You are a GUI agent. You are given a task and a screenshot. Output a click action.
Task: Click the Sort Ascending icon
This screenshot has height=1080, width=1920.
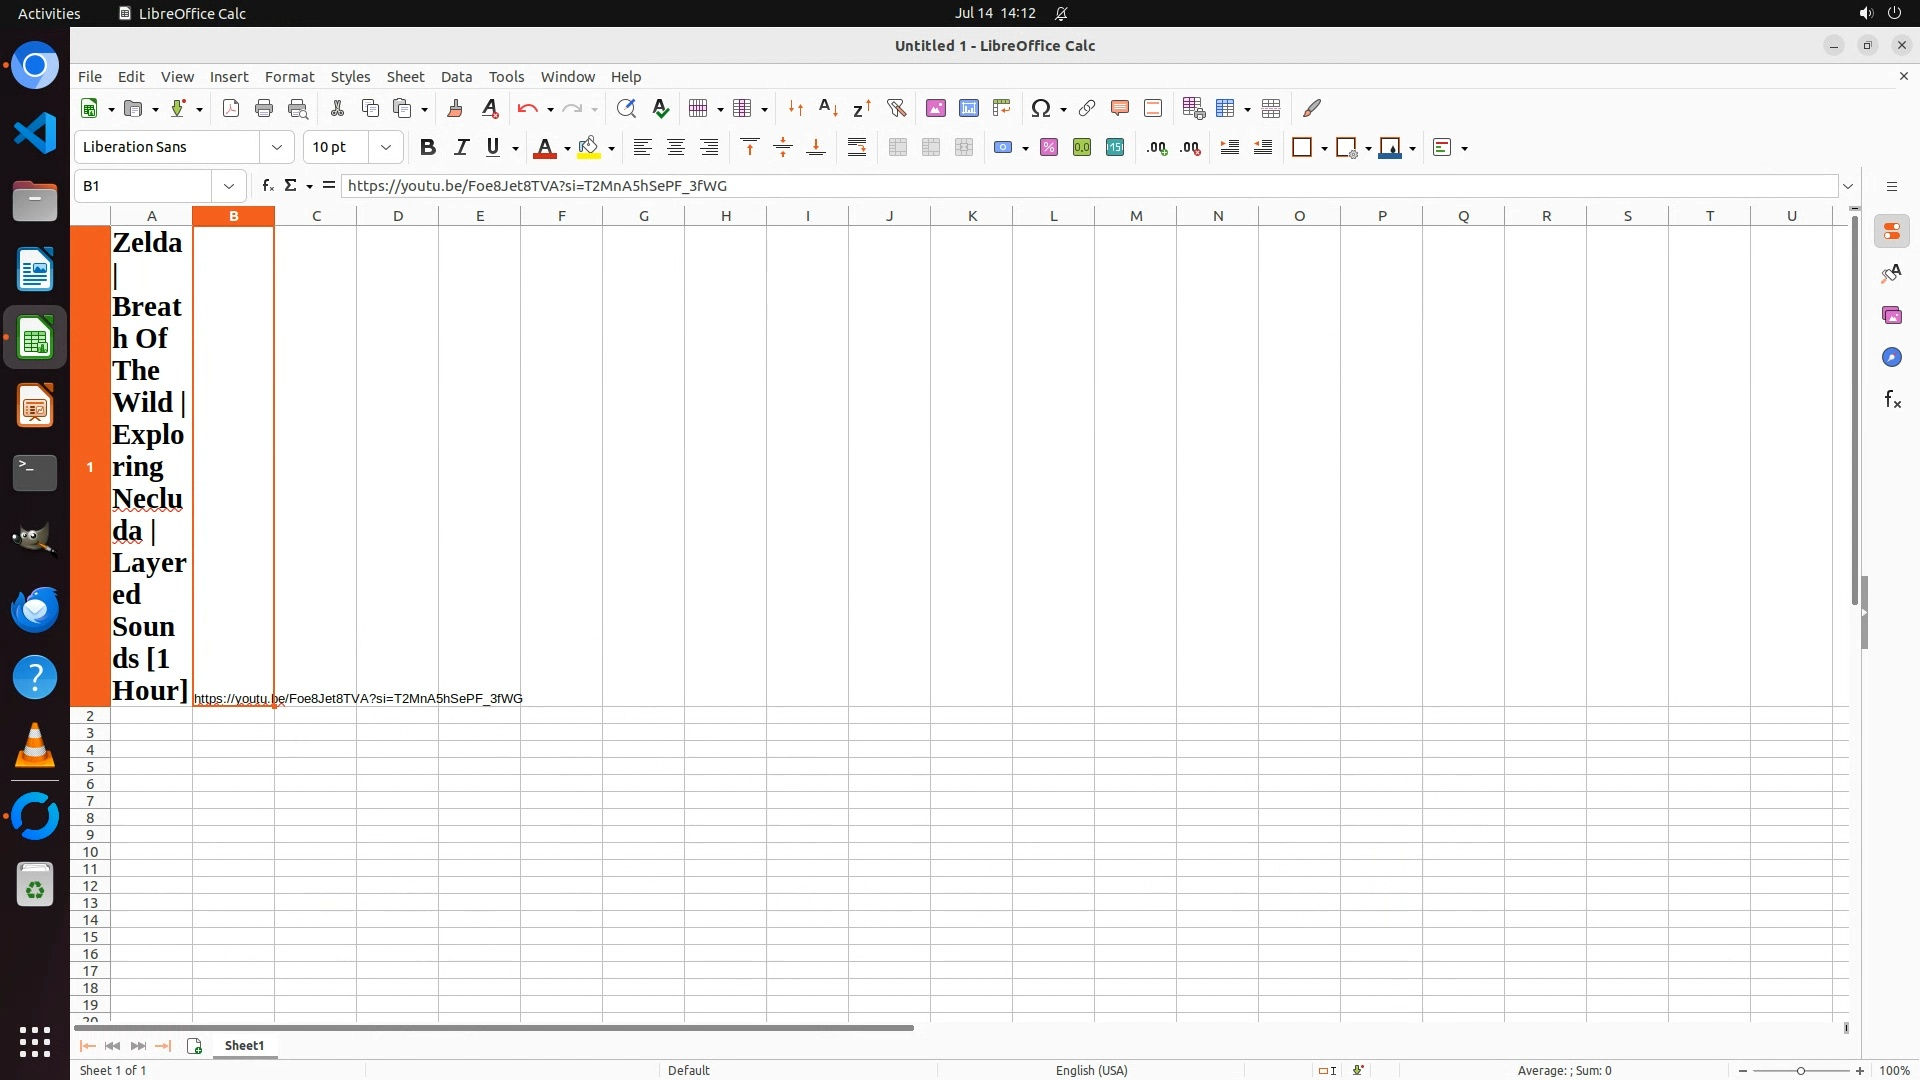tap(829, 108)
